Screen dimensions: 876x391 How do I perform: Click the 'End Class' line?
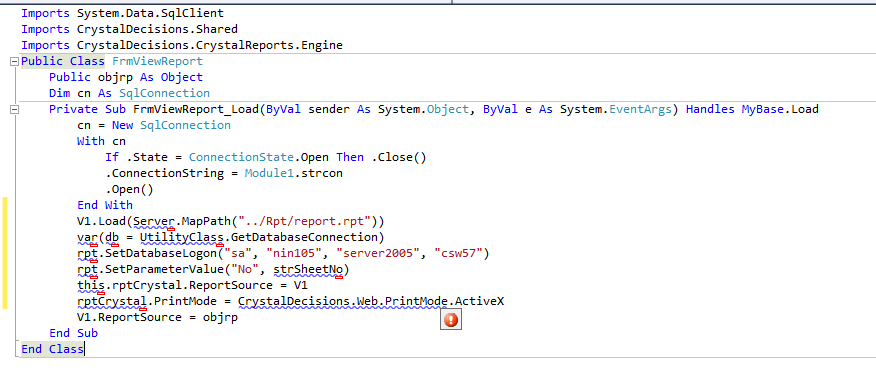pos(53,349)
